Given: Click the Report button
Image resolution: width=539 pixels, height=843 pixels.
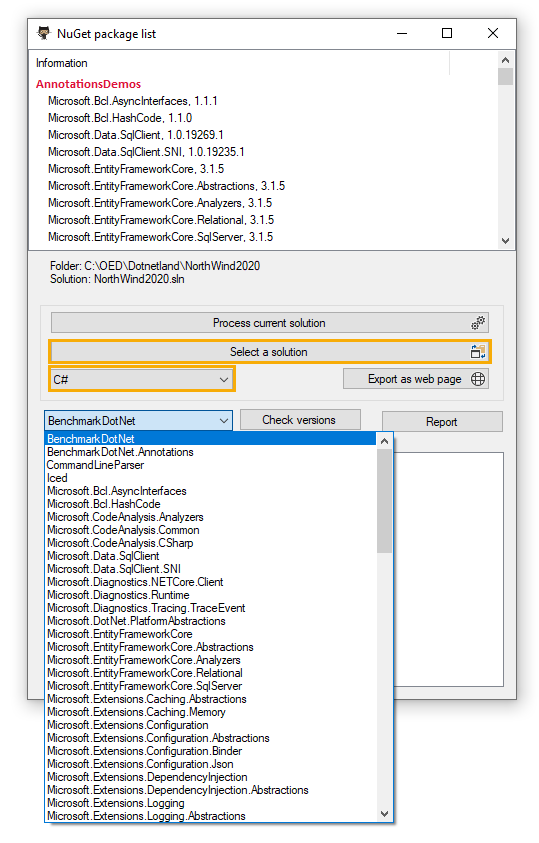Looking at the screenshot, I should point(442,422).
